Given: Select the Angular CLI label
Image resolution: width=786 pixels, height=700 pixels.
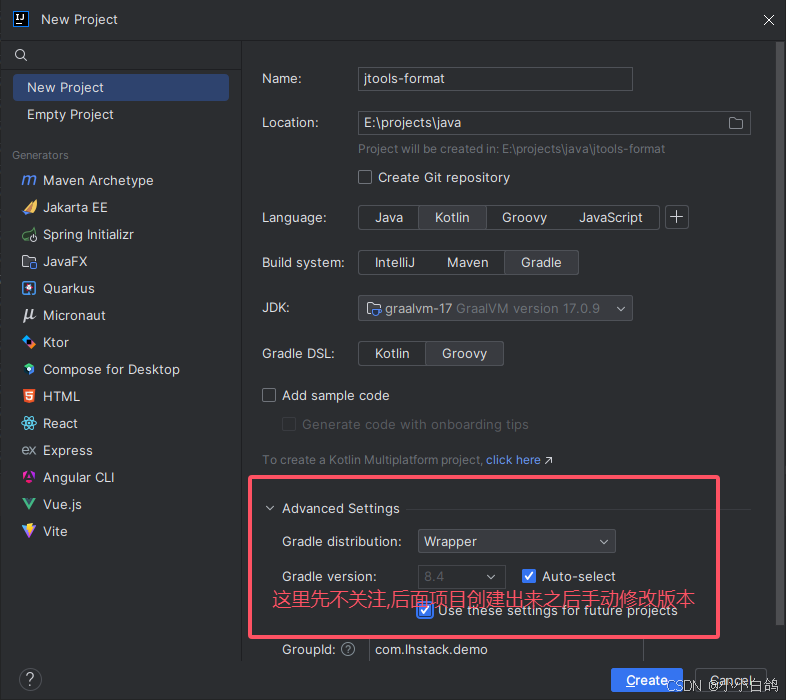Looking at the screenshot, I should (x=79, y=477).
